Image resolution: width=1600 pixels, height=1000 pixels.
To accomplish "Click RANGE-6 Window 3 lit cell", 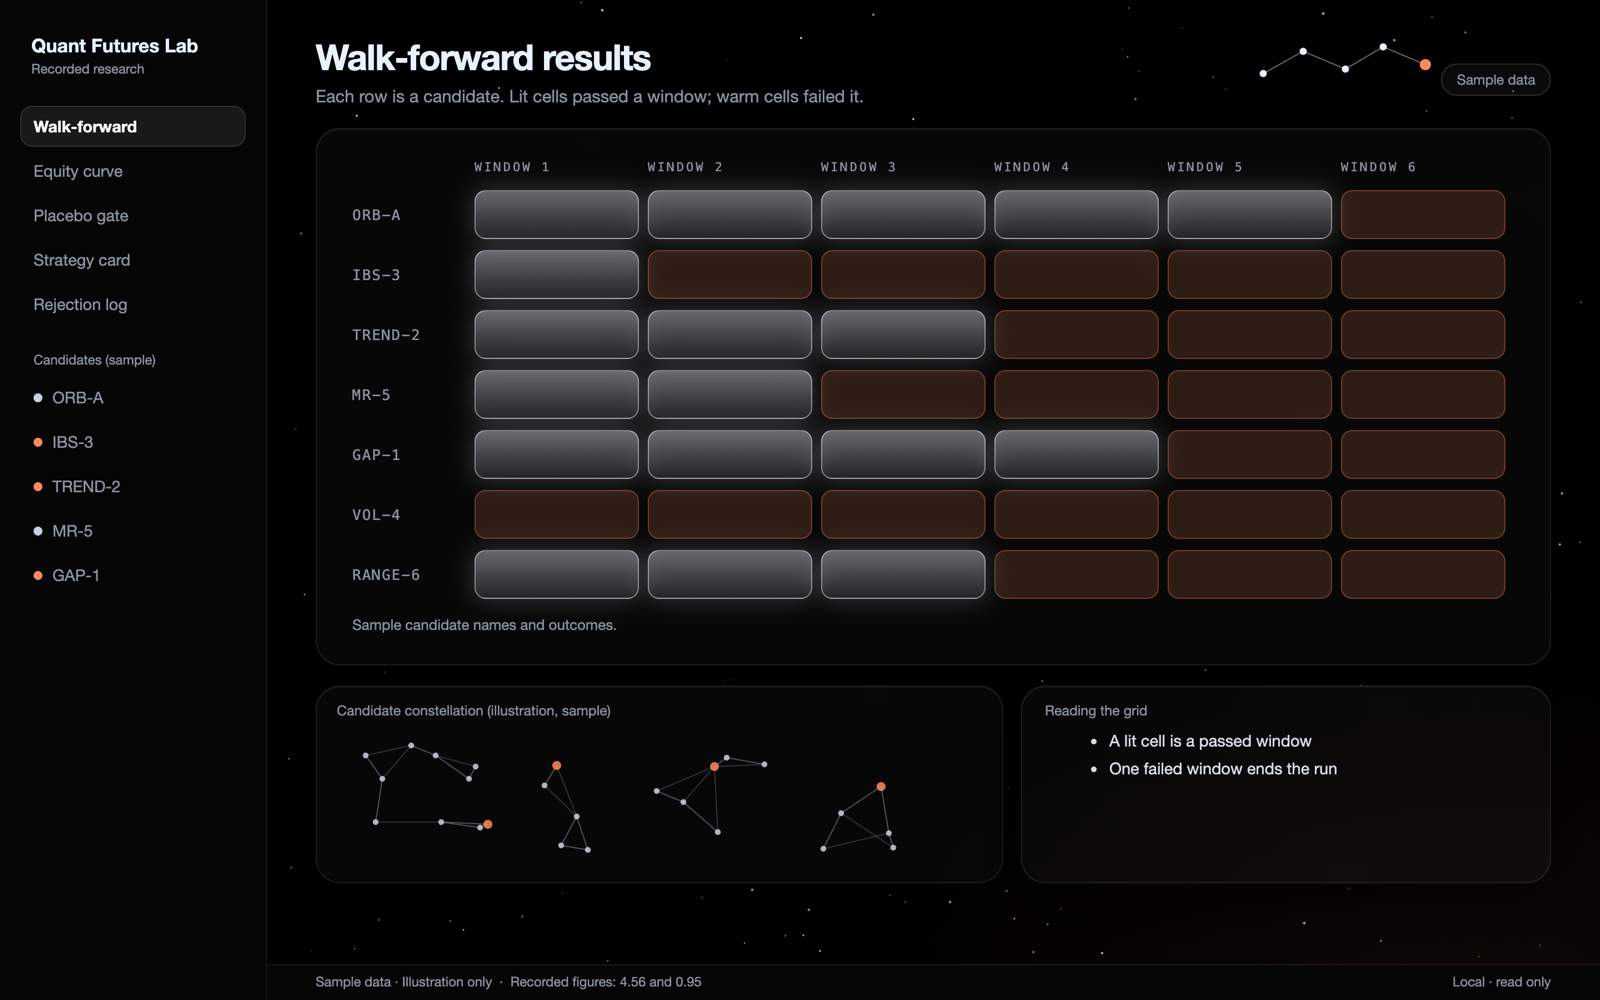I will 902,574.
